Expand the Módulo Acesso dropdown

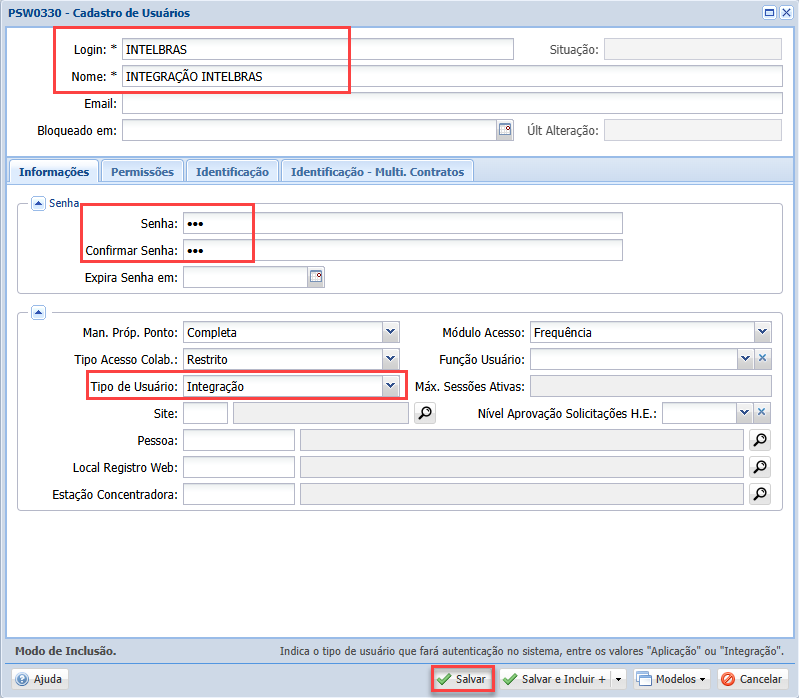pos(763,332)
